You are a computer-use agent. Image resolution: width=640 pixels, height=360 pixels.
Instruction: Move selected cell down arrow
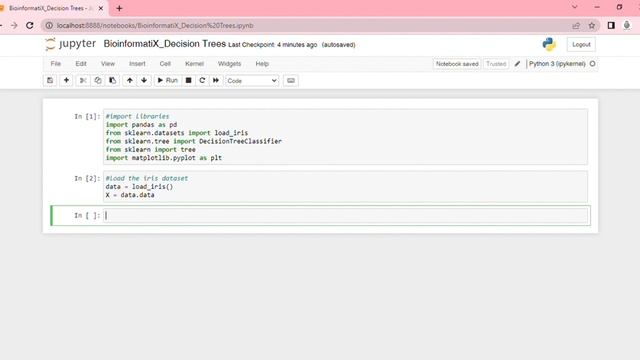[x=144, y=80]
